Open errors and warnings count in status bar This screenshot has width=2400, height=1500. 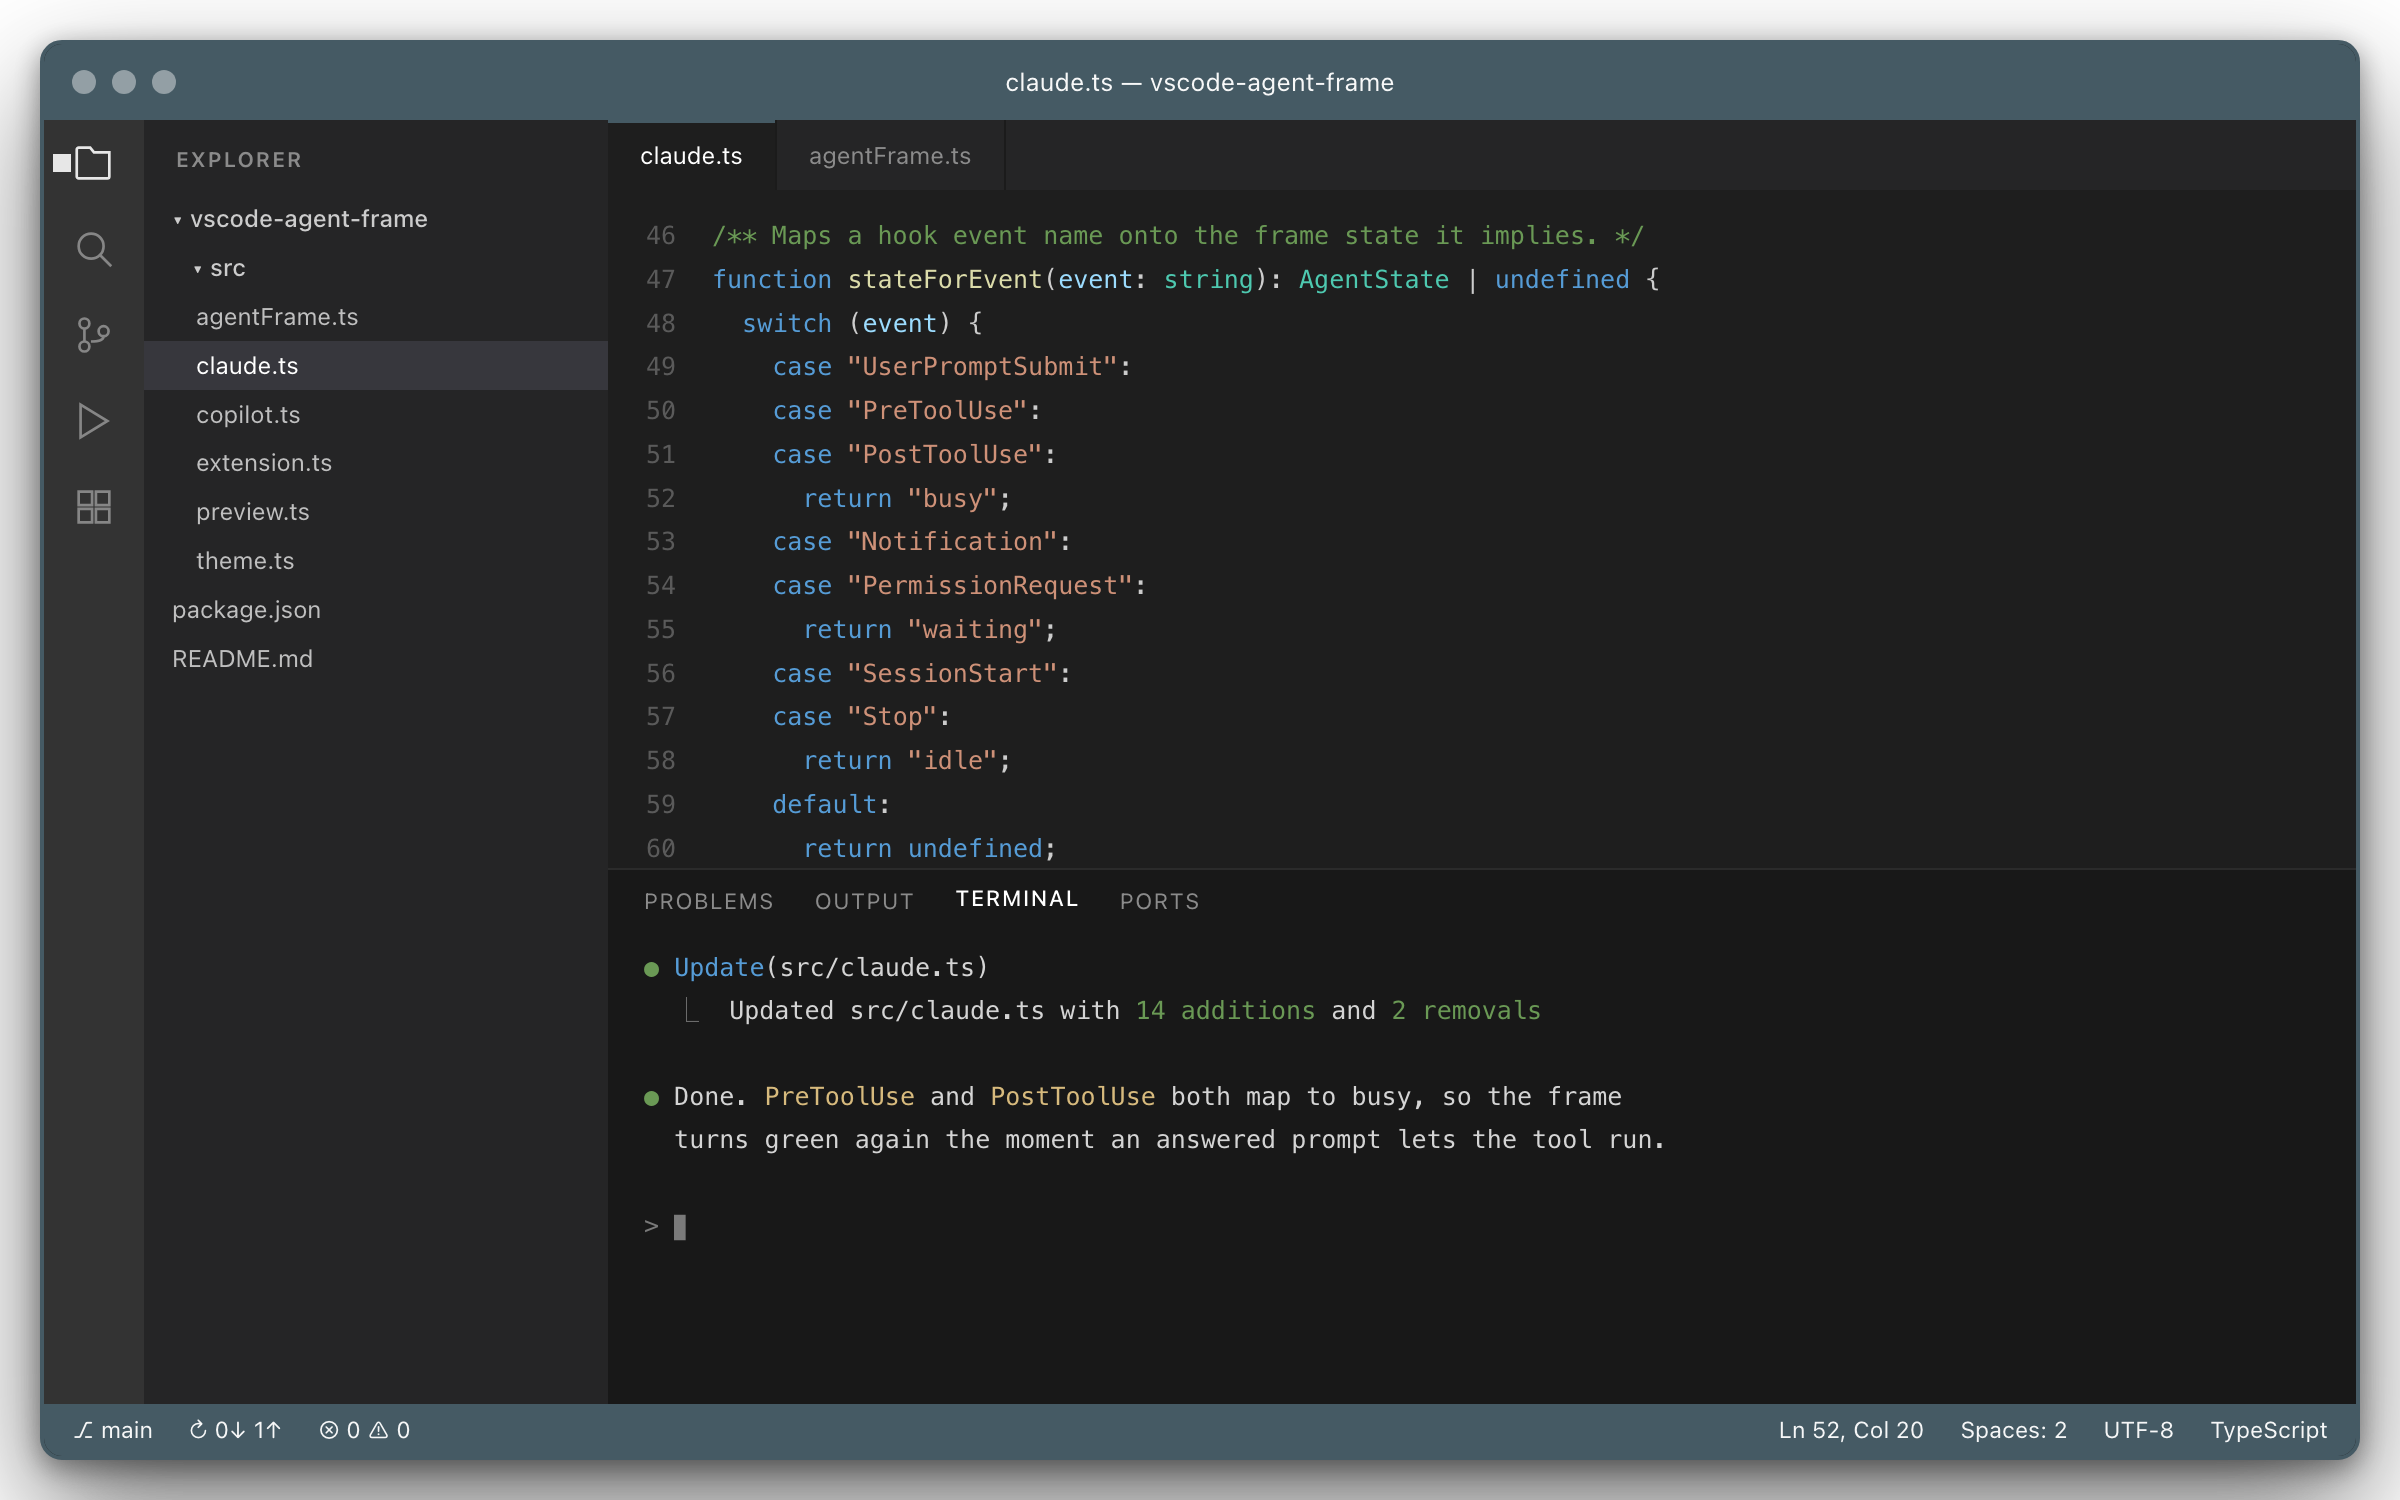[x=365, y=1430]
